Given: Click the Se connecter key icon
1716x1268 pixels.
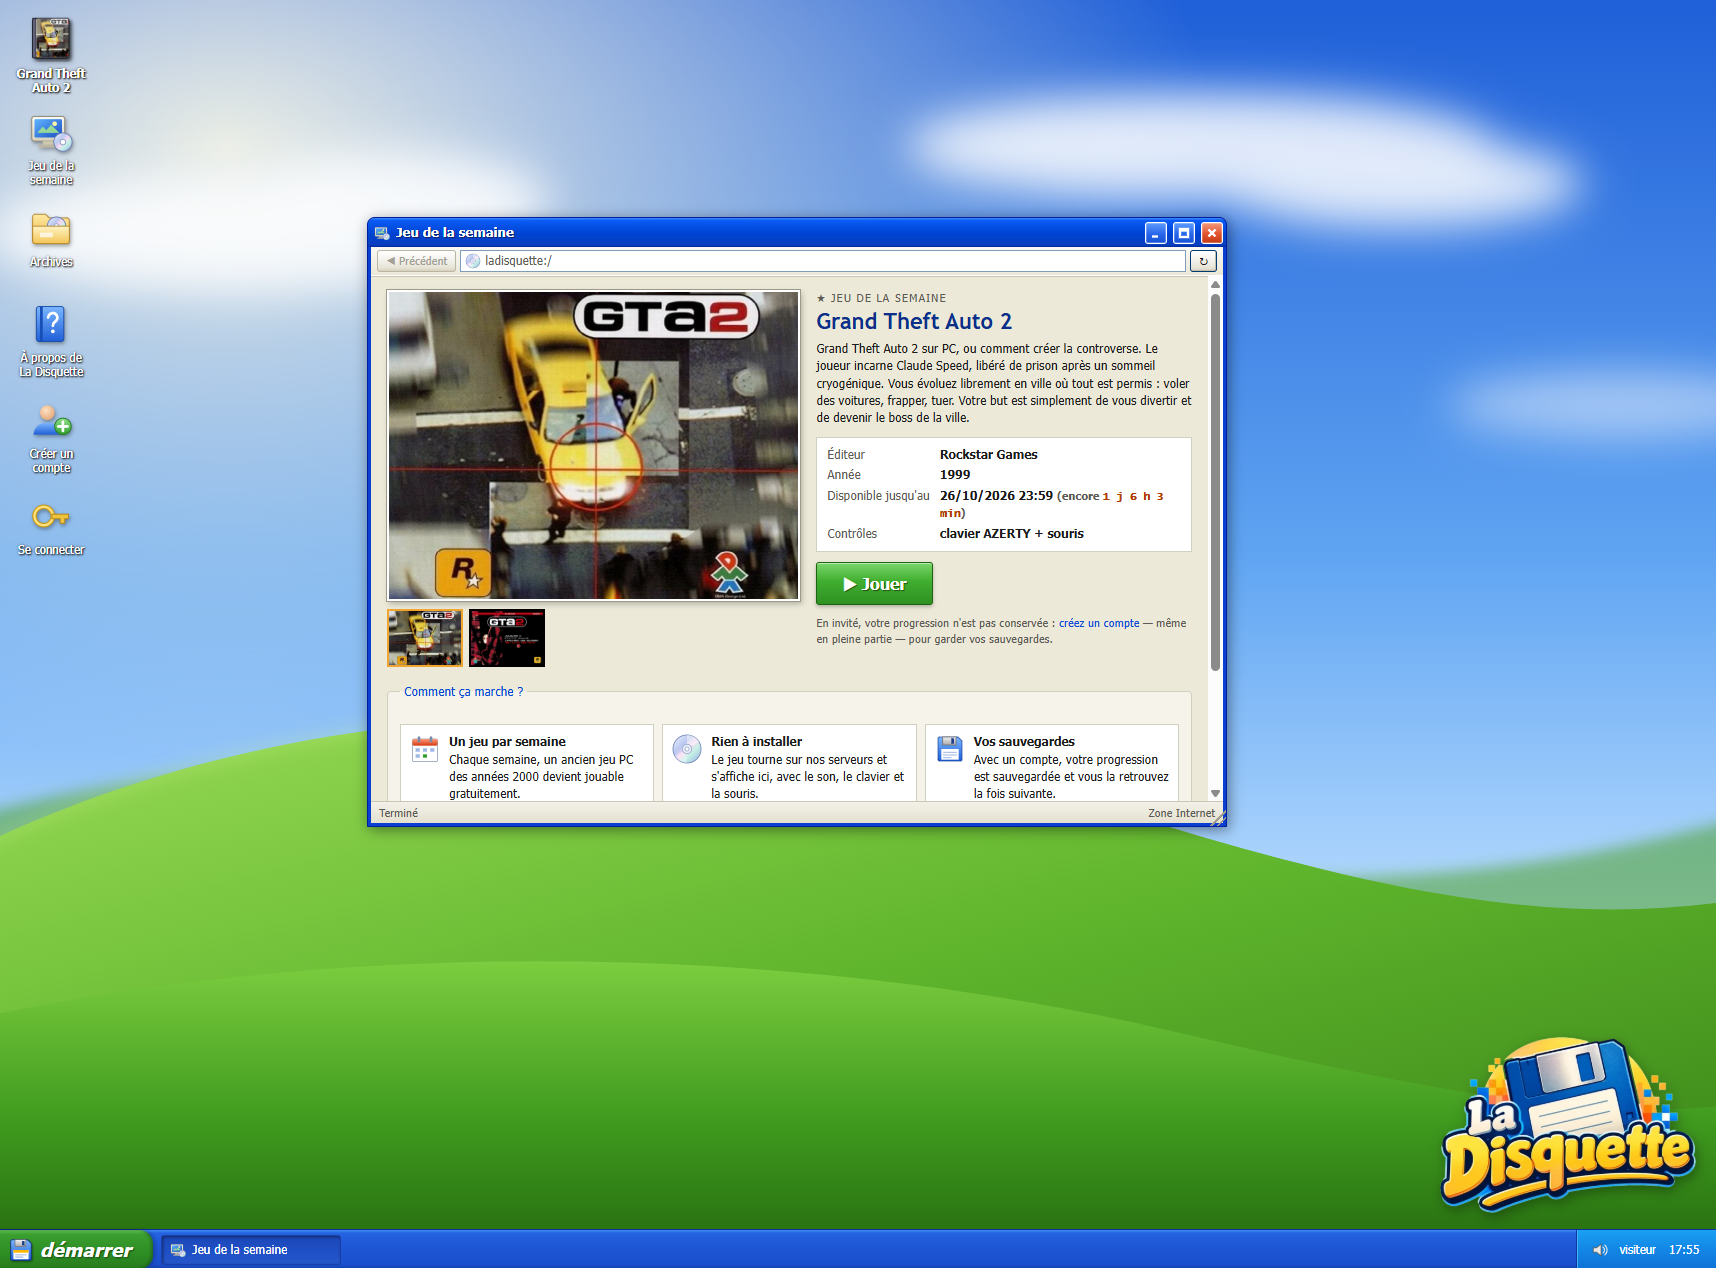Looking at the screenshot, I should click(51, 528).
